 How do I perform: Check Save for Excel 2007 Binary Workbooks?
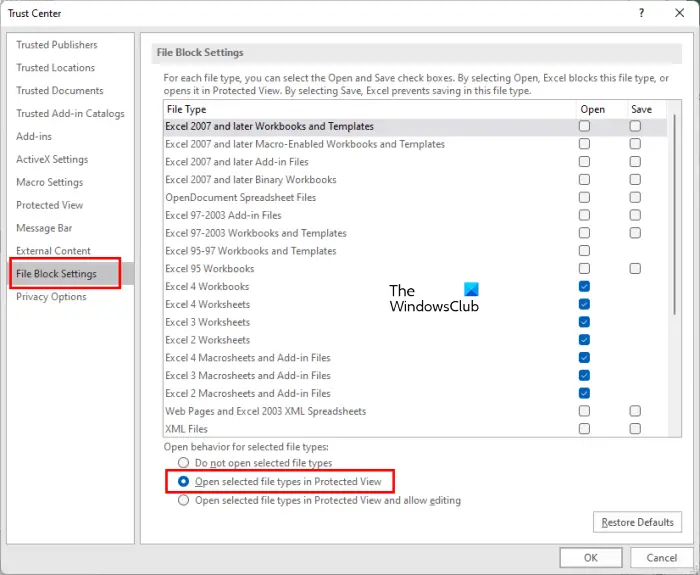(635, 179)
